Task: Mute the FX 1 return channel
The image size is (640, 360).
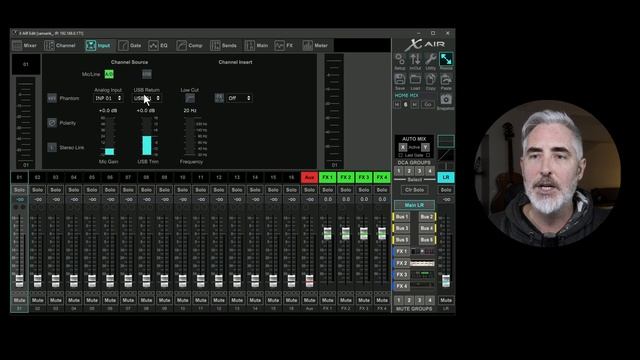Action: [327, 300]
